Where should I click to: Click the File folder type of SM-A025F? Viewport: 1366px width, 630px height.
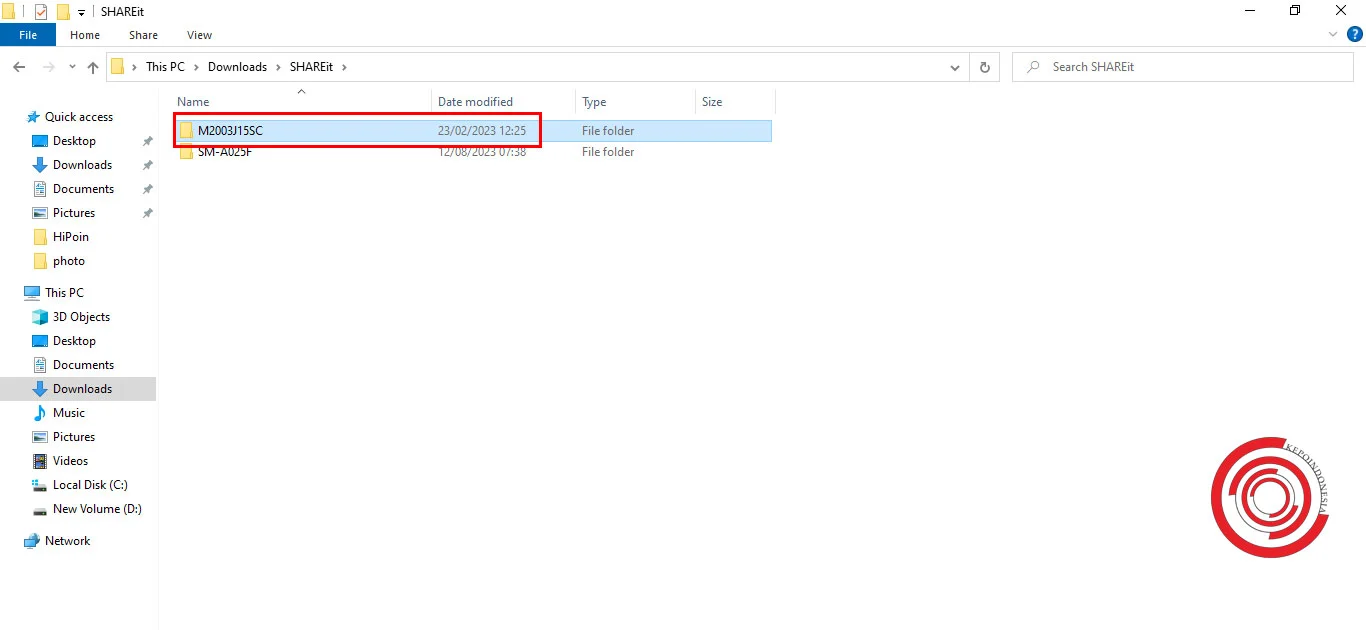(x=608, y=152)
